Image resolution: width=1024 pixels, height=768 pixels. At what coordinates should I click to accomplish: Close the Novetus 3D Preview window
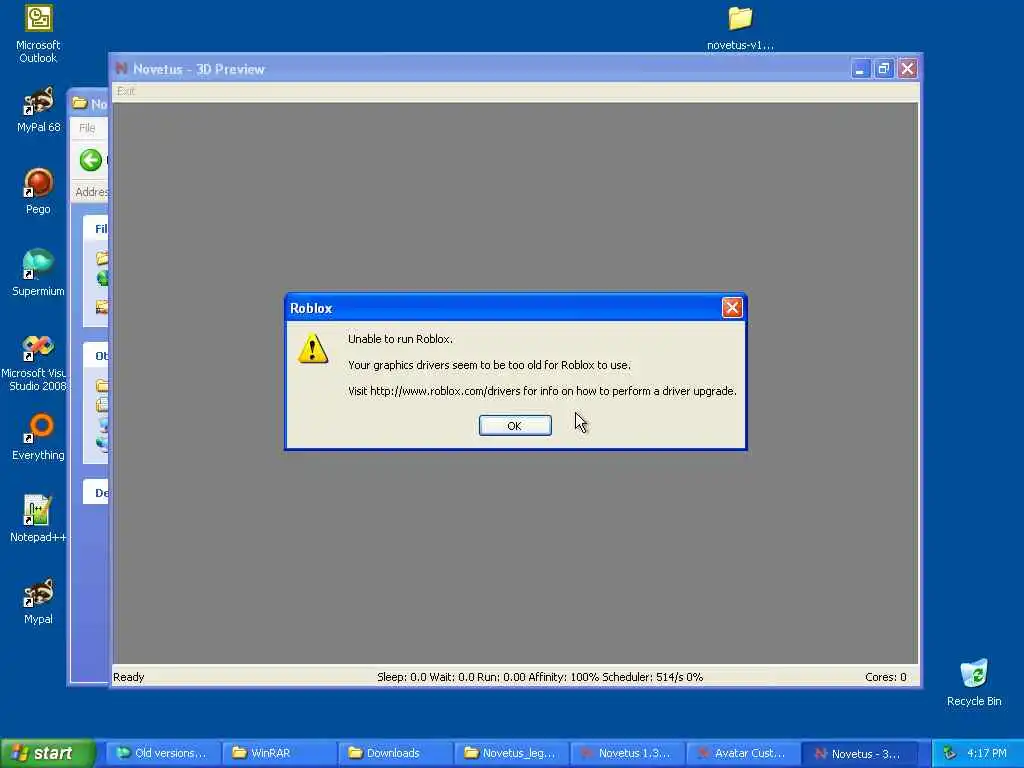pyautogui.click(x=908, y=69)
